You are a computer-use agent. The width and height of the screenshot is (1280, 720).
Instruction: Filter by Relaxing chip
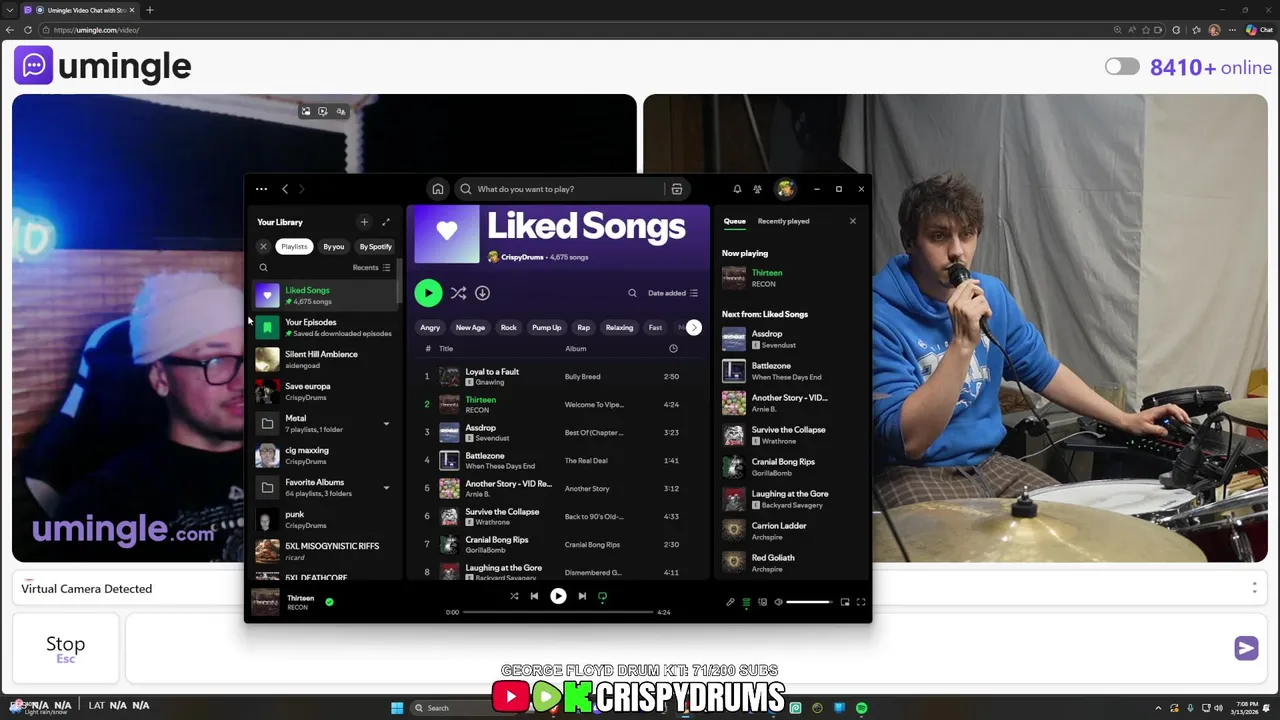620,327
